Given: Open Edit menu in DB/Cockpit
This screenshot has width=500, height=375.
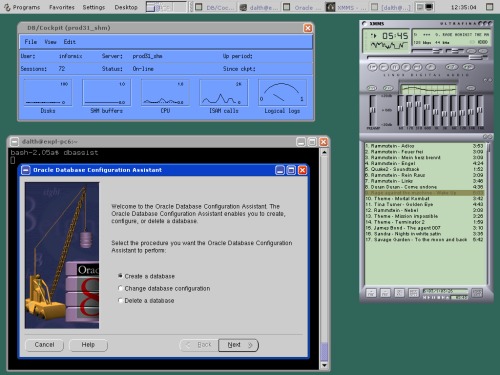Looking at the screenshot, I should (70, 42).
